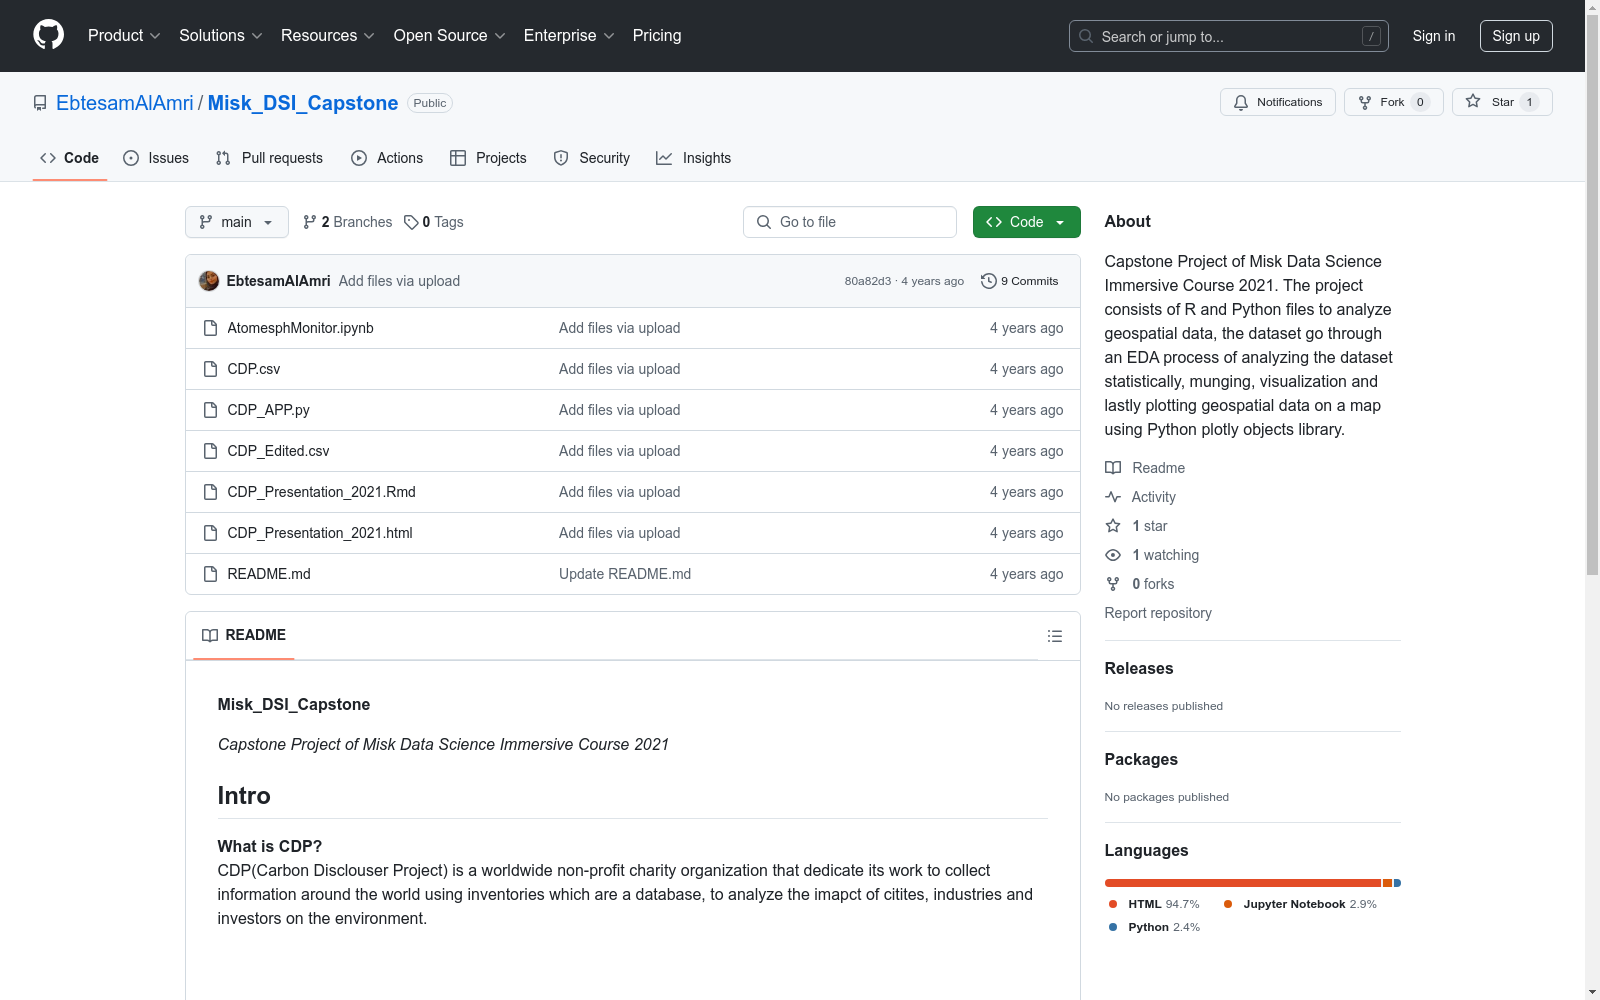
Task: Click file icon next to AtomesphMonitor.ipynb
Action: pyautogui.click(x=210, y=328)
